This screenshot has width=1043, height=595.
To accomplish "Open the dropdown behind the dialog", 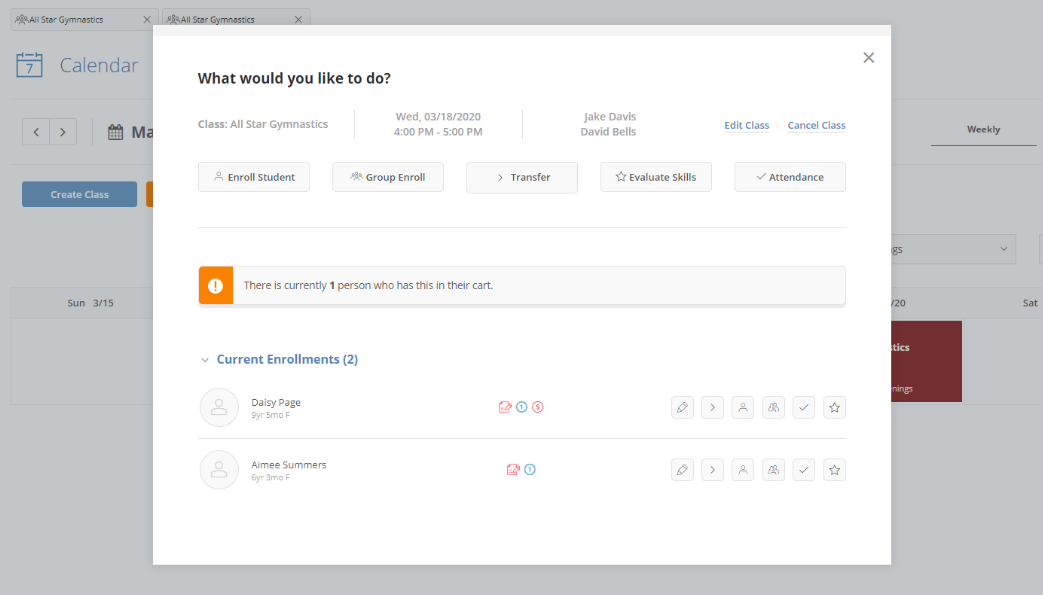I will (x=953, y=250).
